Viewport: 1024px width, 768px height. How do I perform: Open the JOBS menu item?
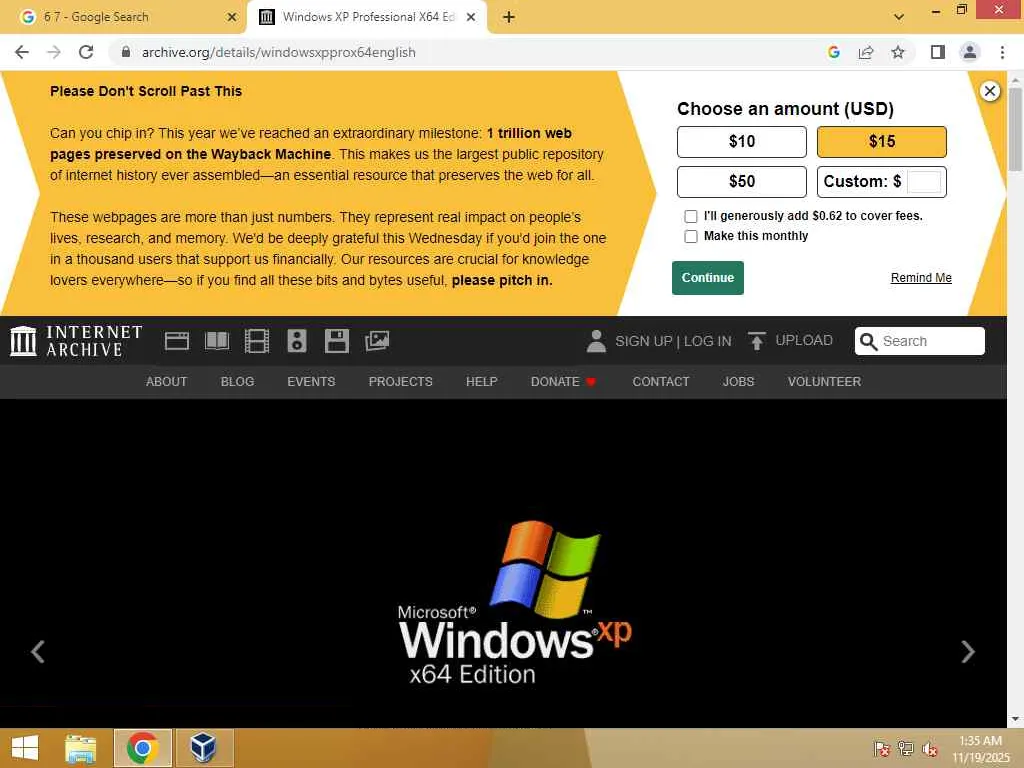tap(738, 381)
